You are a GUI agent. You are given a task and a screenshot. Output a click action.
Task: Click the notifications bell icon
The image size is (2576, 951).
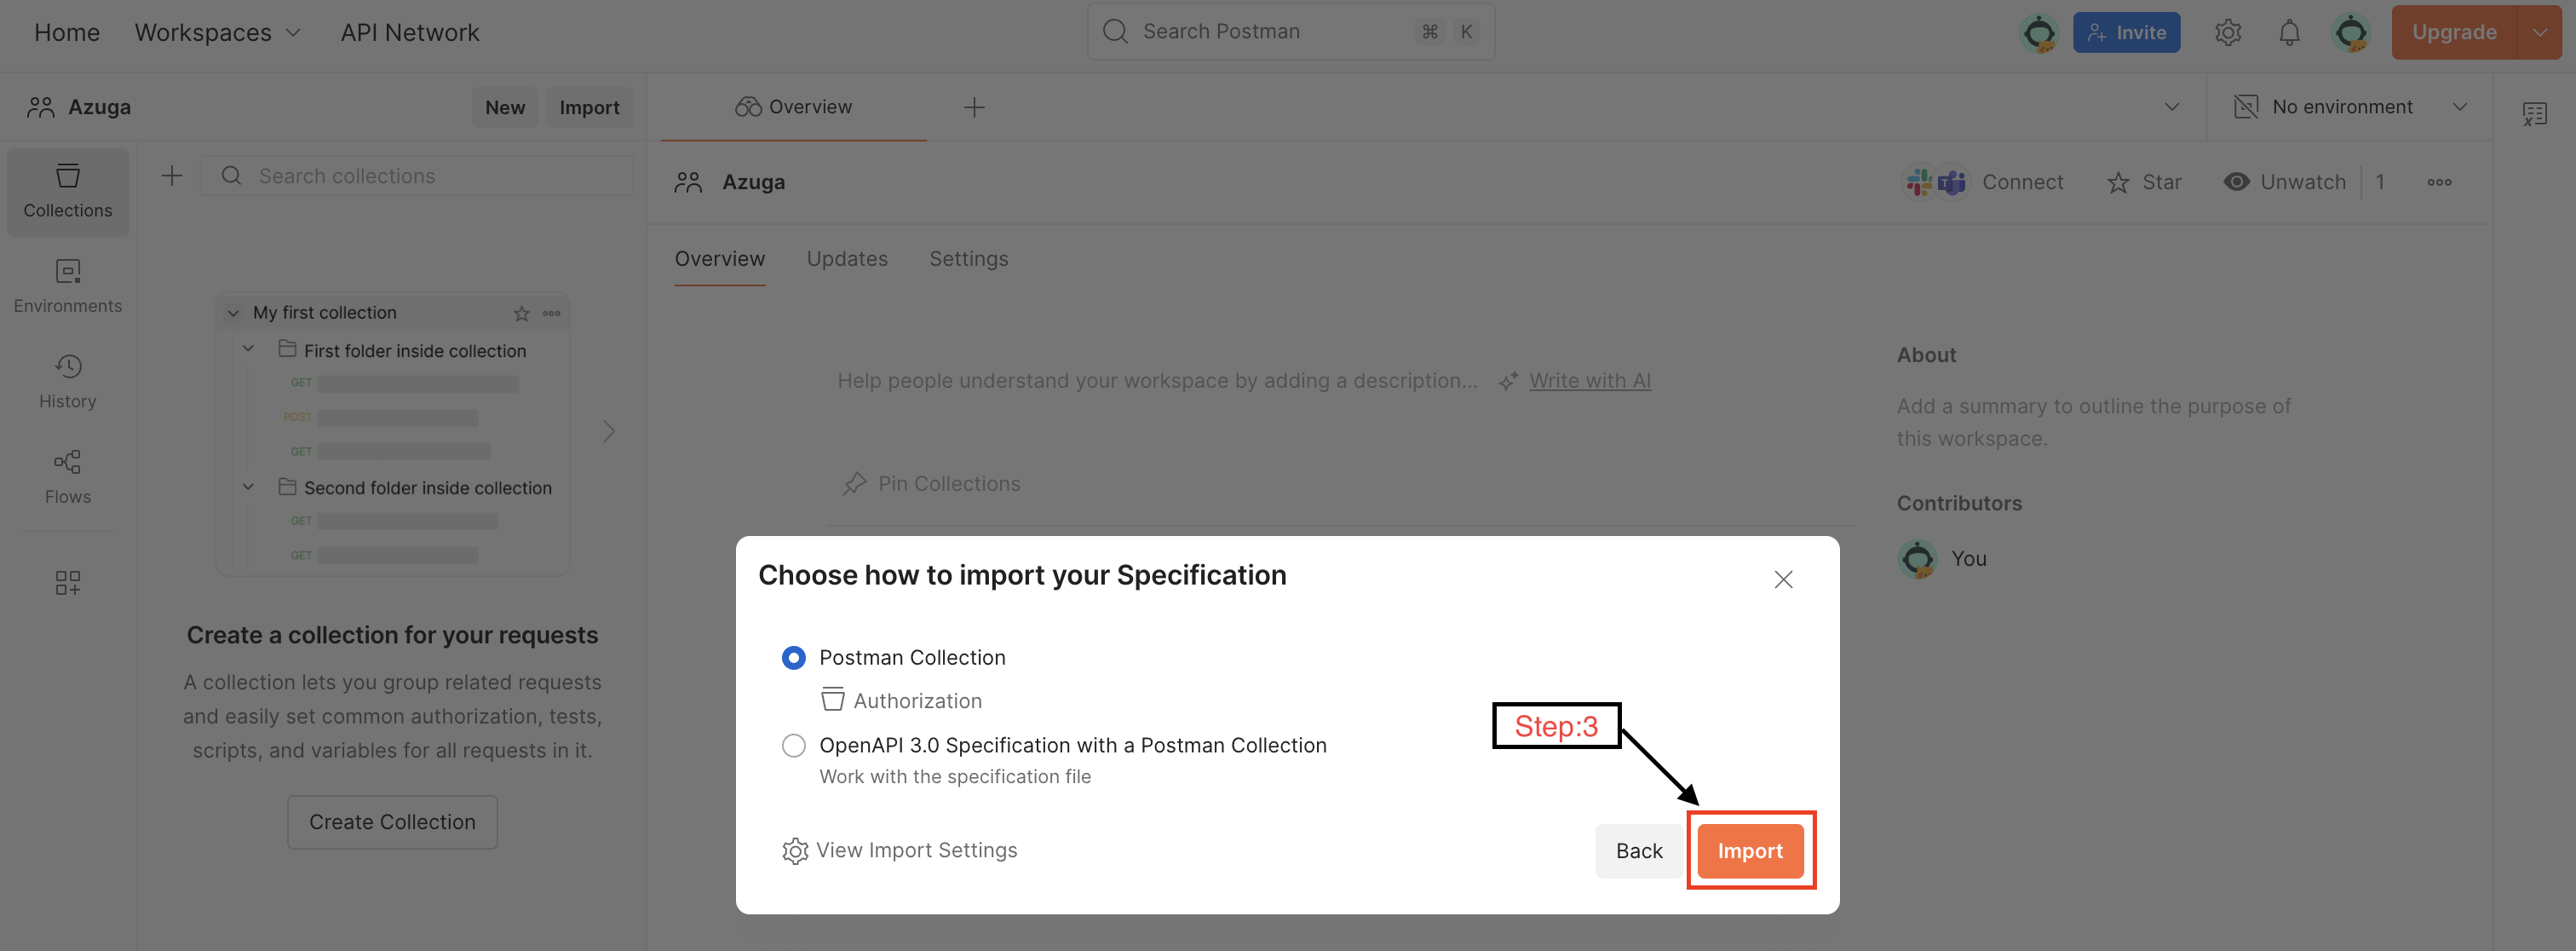point(2289,33)
